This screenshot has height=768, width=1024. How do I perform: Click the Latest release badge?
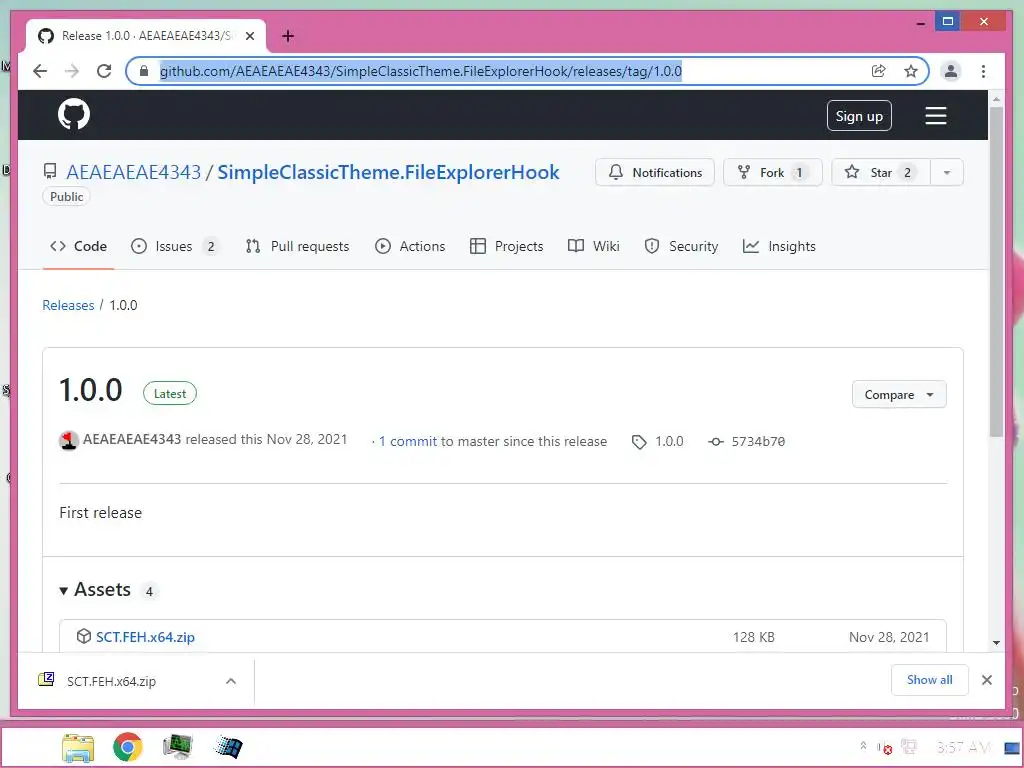pos(170,393)
